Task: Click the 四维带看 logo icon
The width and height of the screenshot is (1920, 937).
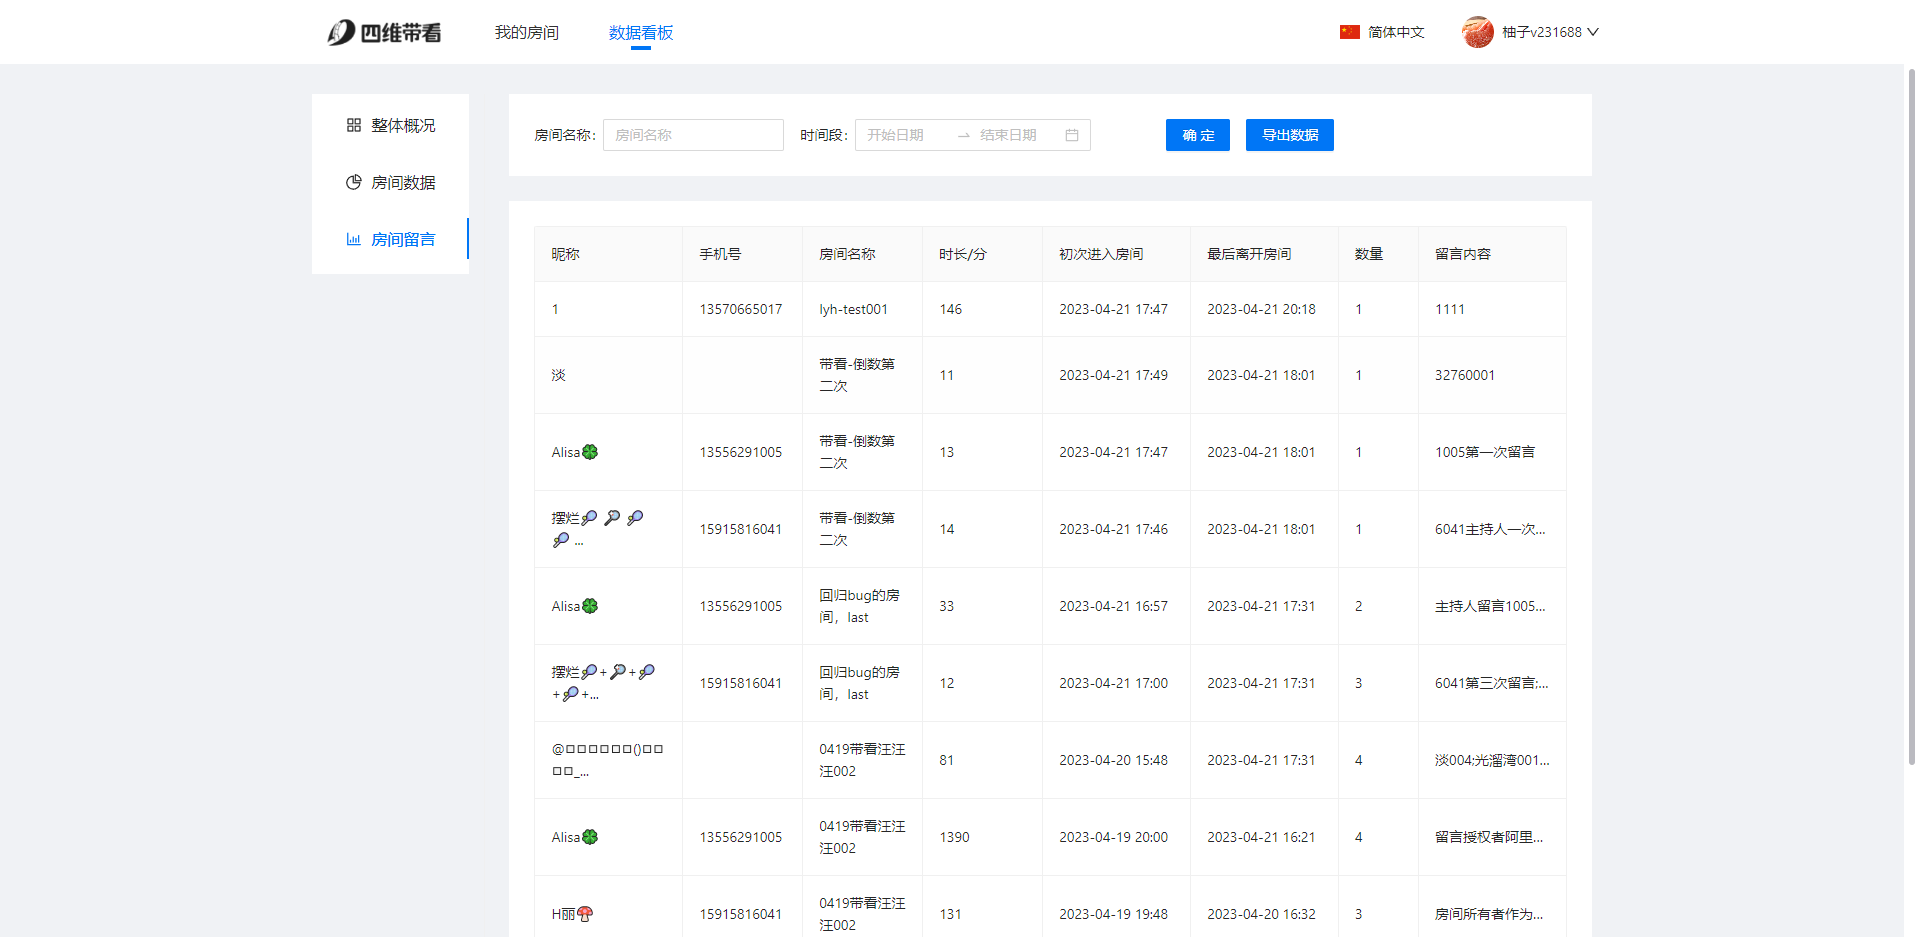Action: tap(341, 33)
